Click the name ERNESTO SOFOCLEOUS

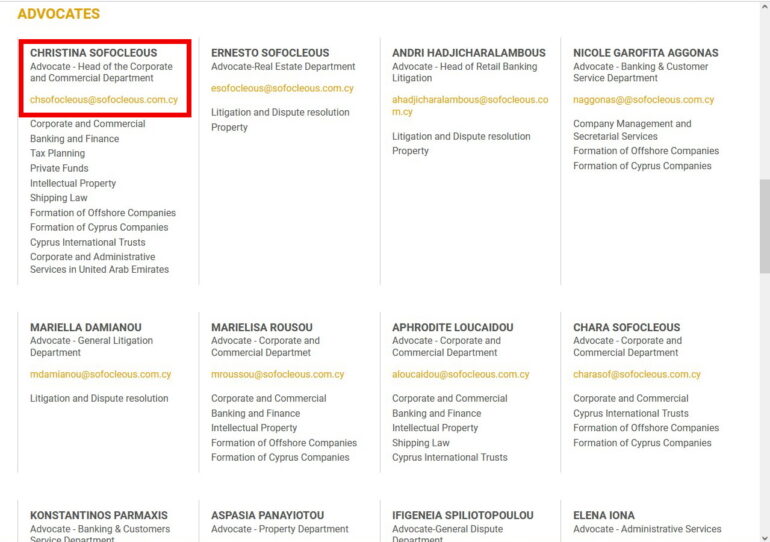pos(270,53)
